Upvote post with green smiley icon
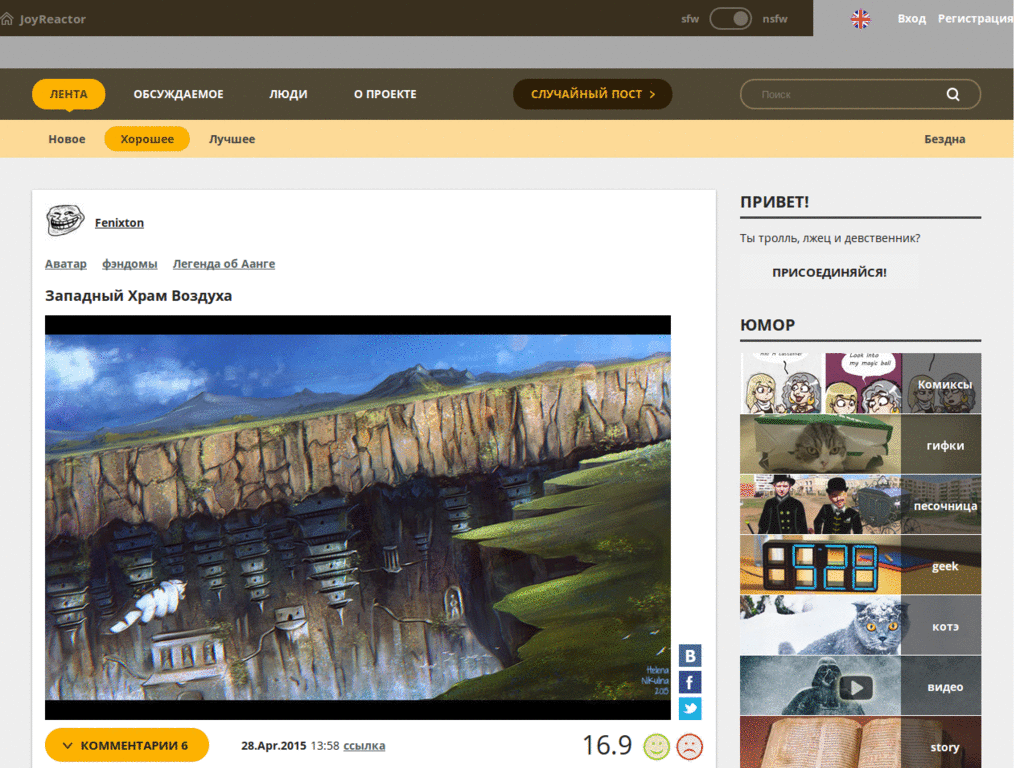The image size is (1024, 768). pyautogui.click(x=656, y=746)
